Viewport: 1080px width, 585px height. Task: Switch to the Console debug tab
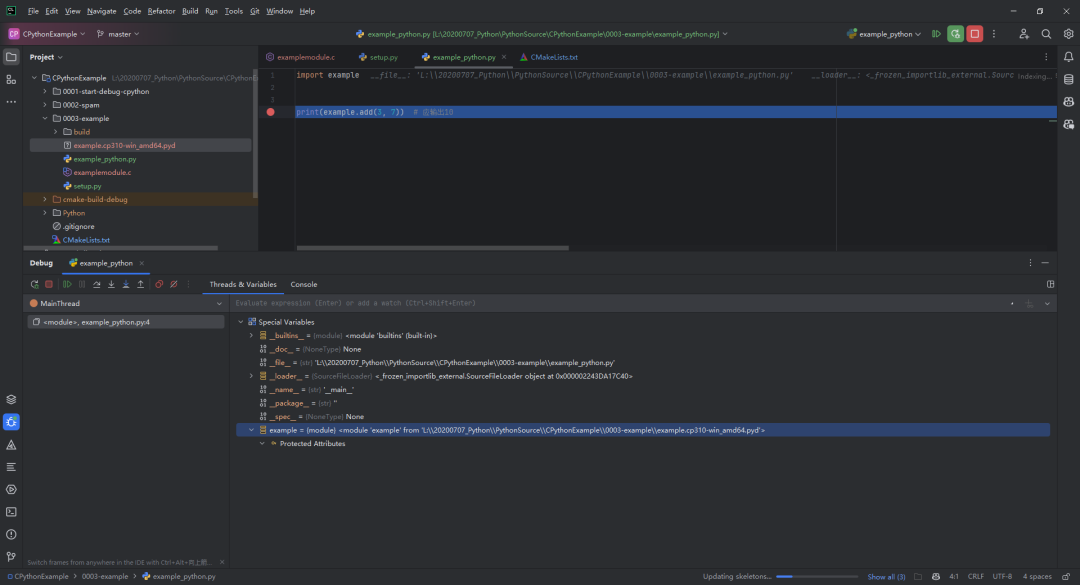(x=304, y=284)
